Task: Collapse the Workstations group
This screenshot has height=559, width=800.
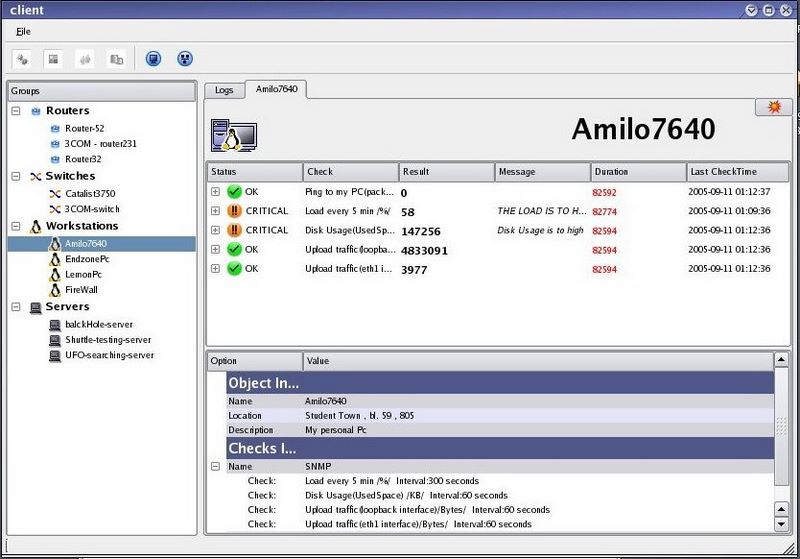Action: (x=16, y=226)
